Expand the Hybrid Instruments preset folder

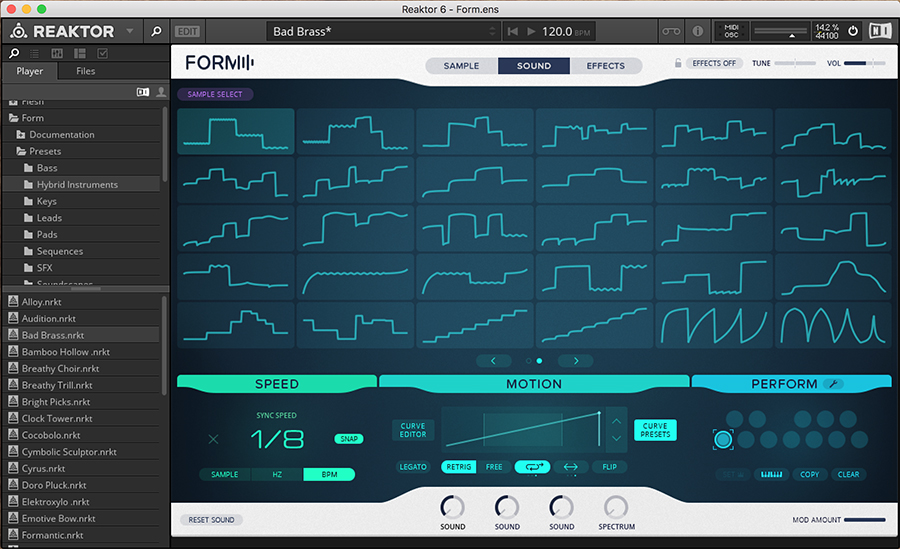coord(77,185)
